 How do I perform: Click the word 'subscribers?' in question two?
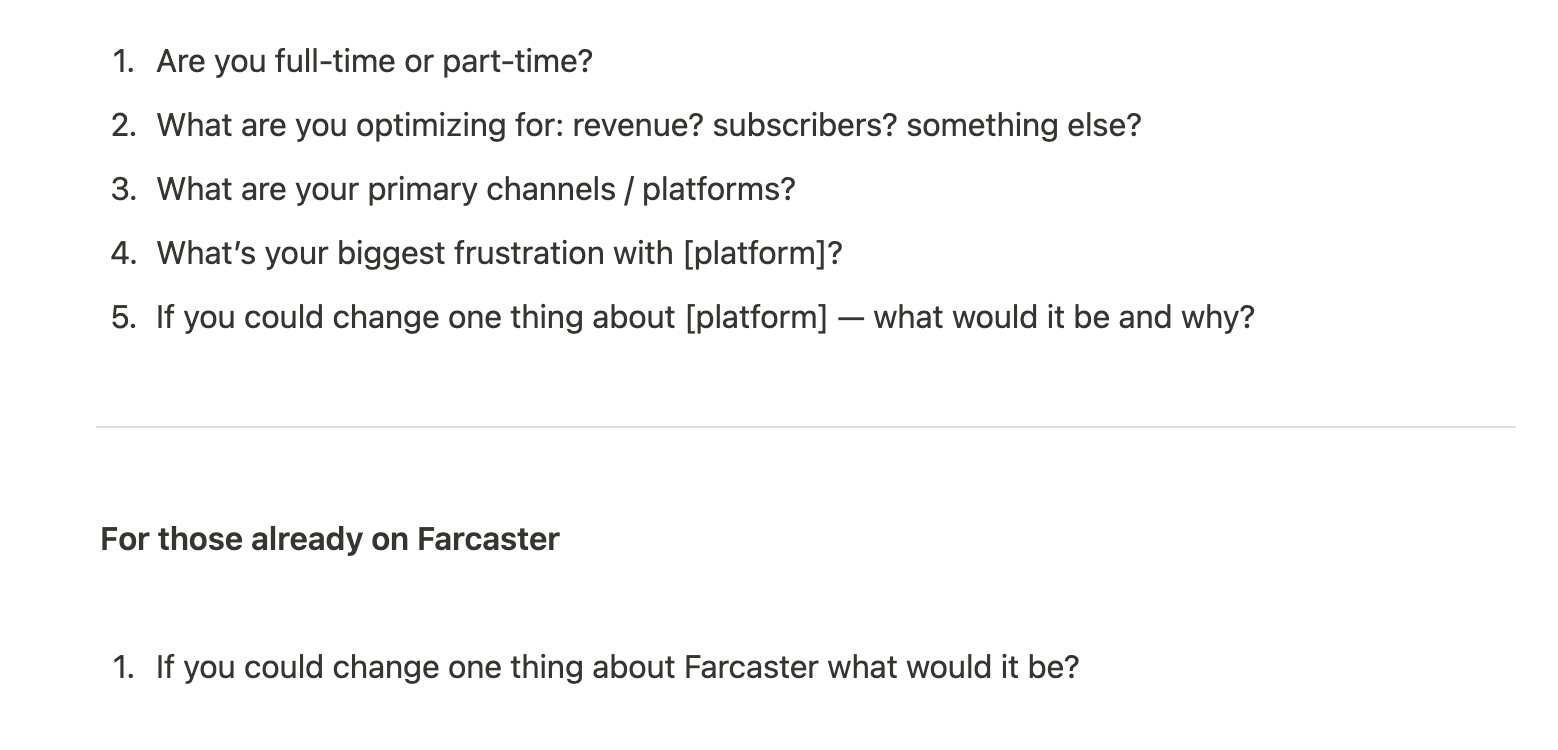[x=804, y=126]
